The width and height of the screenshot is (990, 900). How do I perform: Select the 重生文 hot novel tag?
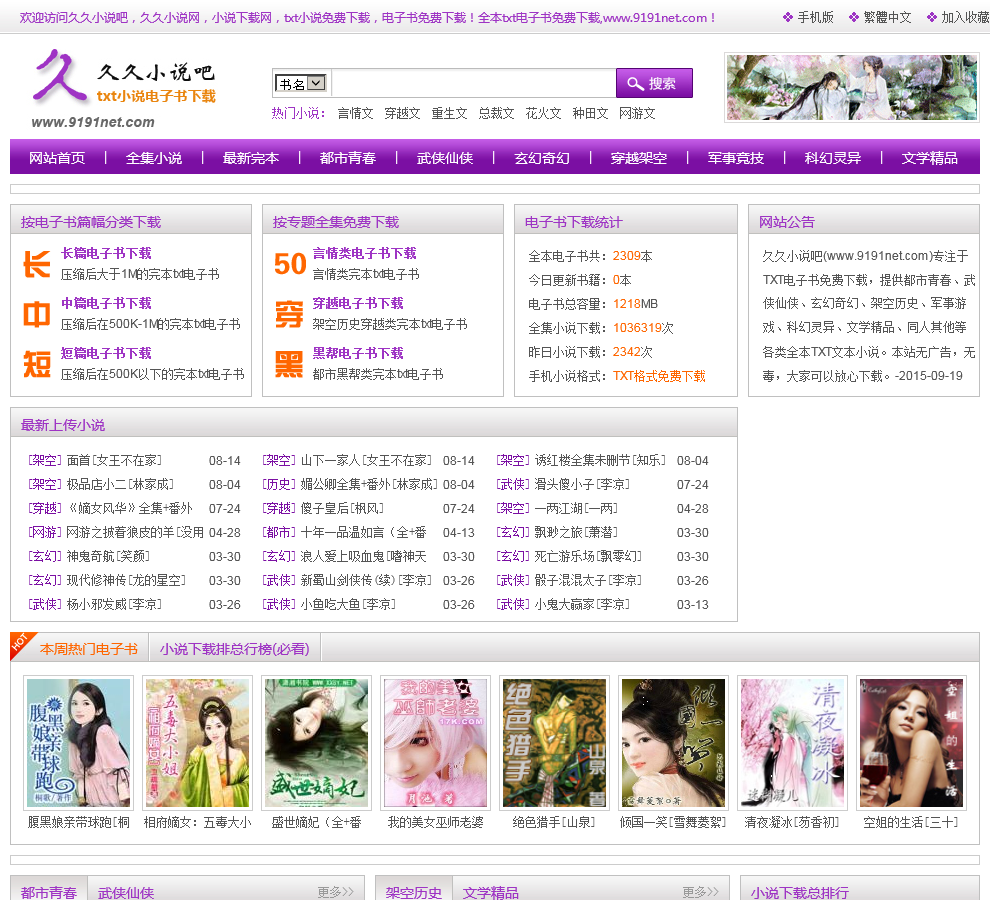pos(450,114)
